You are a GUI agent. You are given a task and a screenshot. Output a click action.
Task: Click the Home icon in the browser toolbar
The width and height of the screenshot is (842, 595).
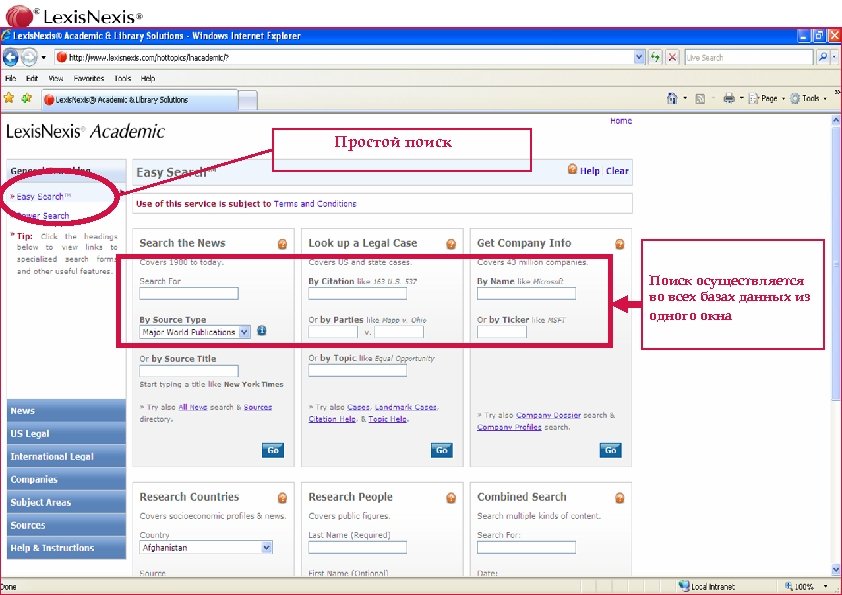point(673,97)
